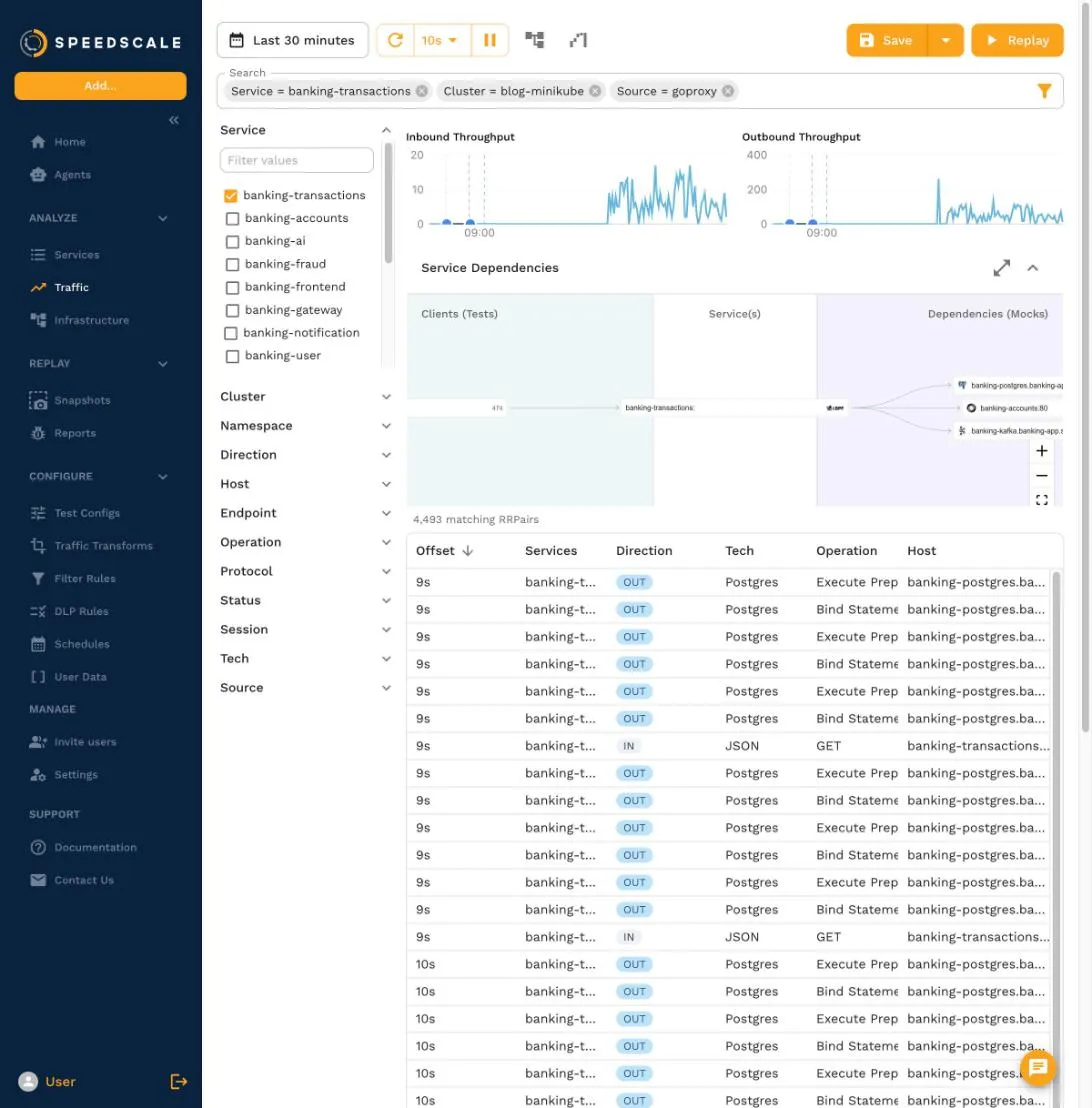1092x1108 pixels.
Task: Click the Invite users icon
Action: 38,742
